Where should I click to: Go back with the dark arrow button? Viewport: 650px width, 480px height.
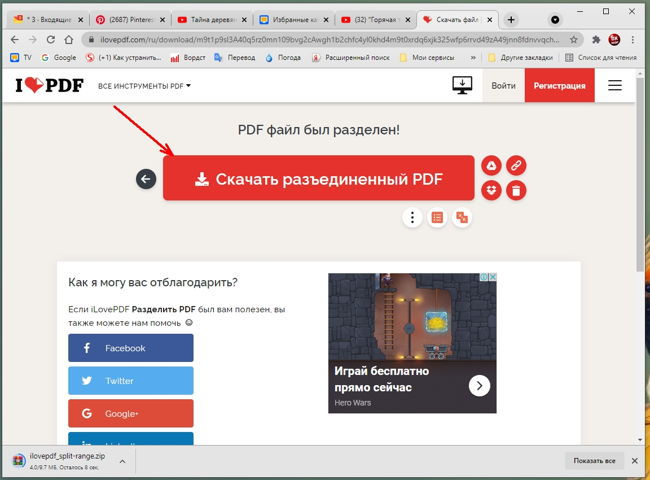[x=146, y=179]
